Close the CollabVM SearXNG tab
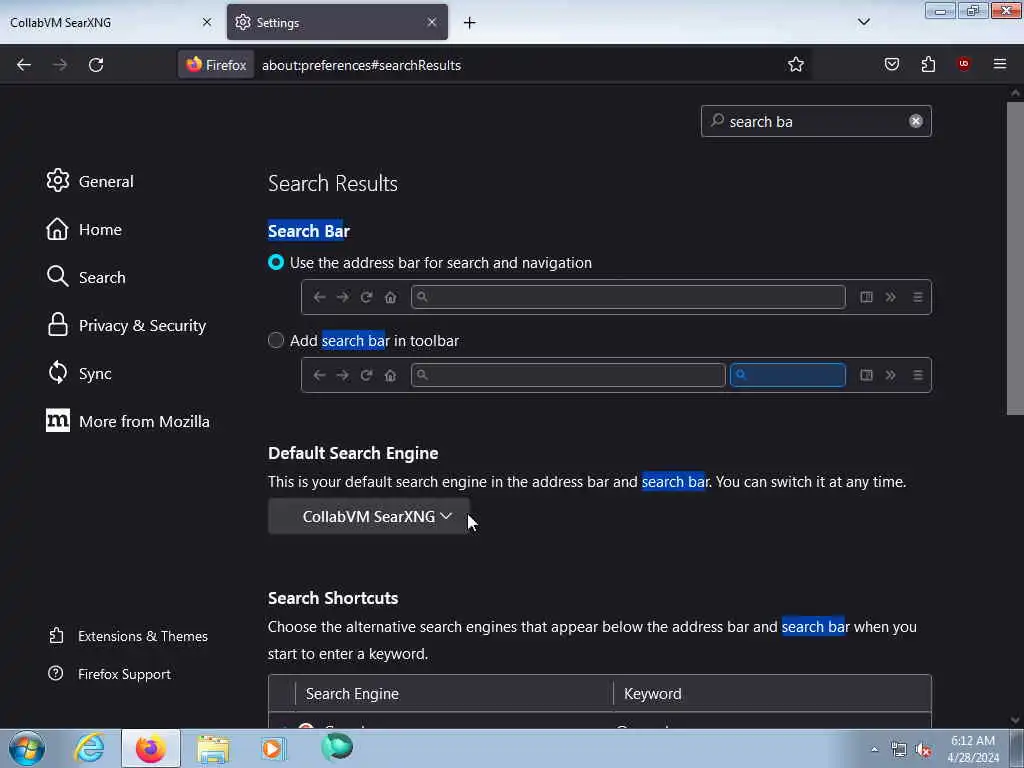The image size is (1024, 768). (207, 22)
